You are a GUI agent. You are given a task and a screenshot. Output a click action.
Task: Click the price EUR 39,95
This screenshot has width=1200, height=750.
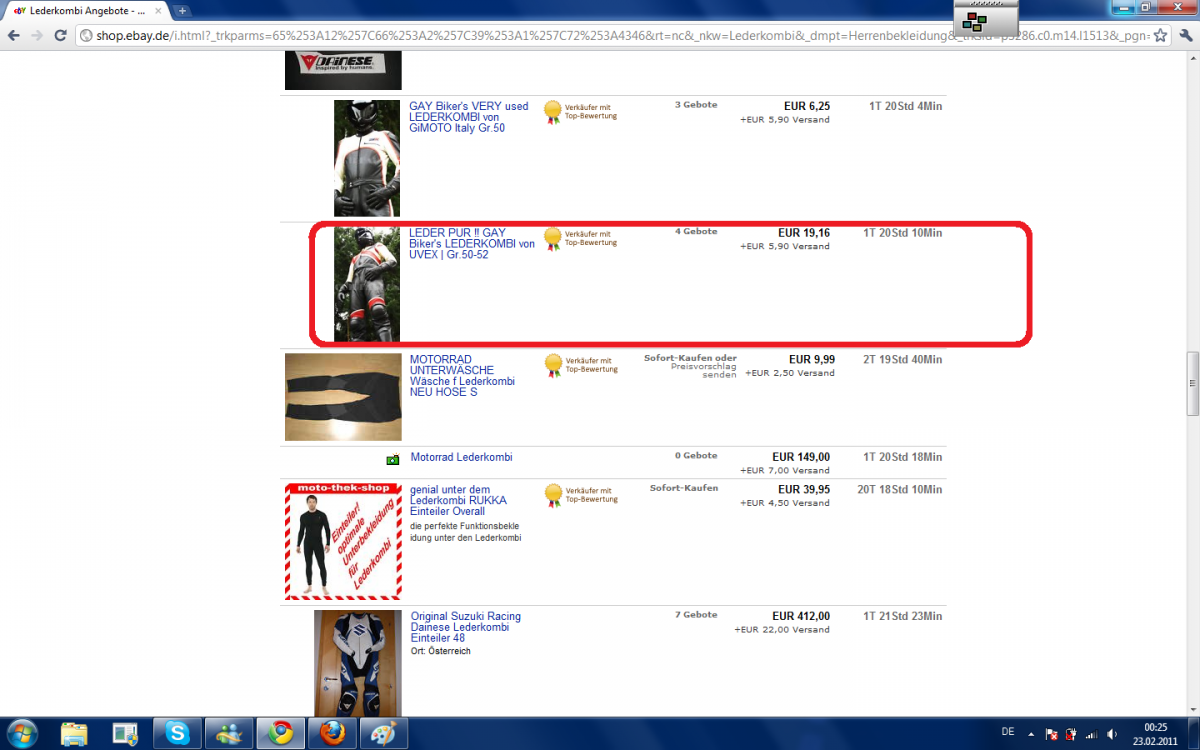point(804,490)
